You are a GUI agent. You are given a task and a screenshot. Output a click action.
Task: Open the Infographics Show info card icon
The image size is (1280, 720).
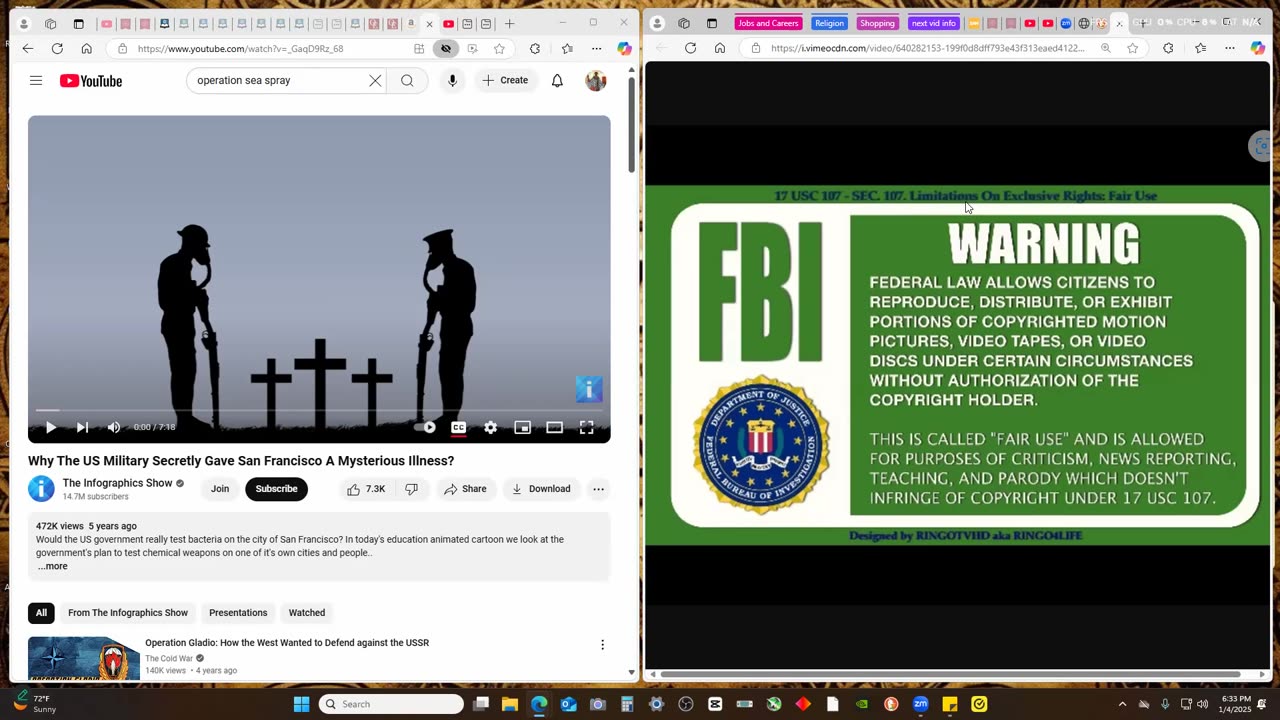(x=589, y=389)
